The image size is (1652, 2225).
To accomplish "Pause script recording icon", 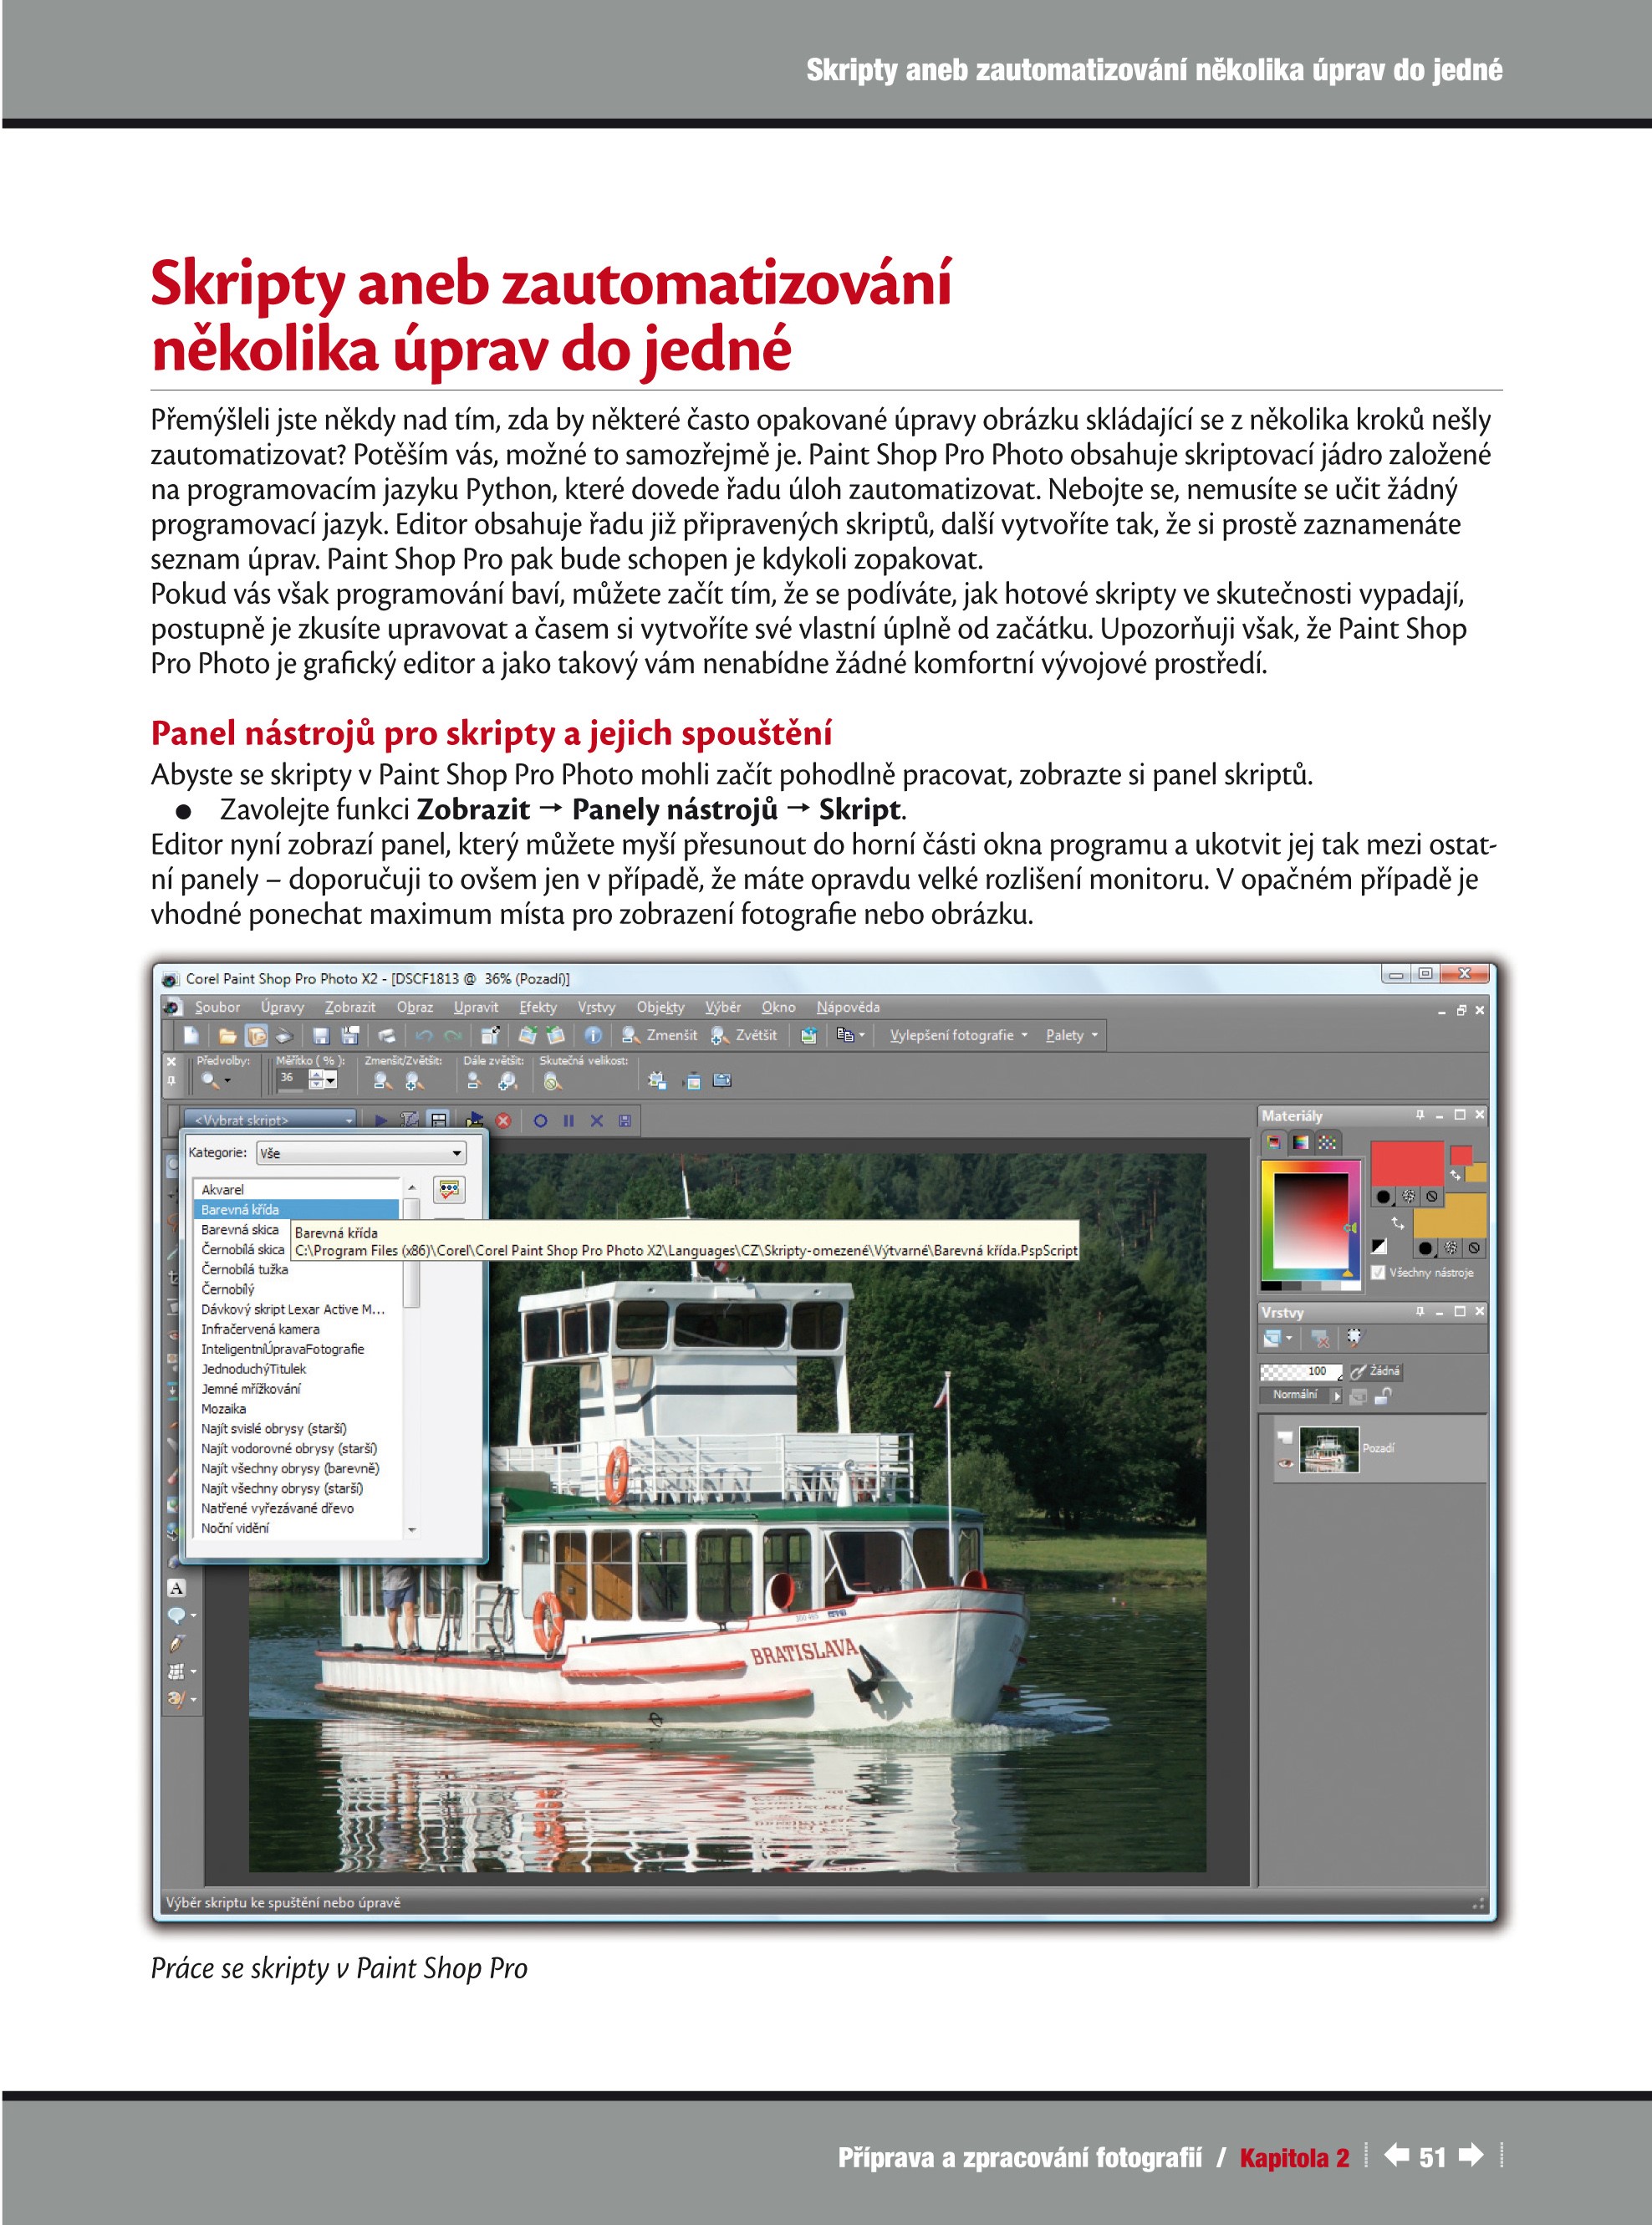I will click(568, 1121).
